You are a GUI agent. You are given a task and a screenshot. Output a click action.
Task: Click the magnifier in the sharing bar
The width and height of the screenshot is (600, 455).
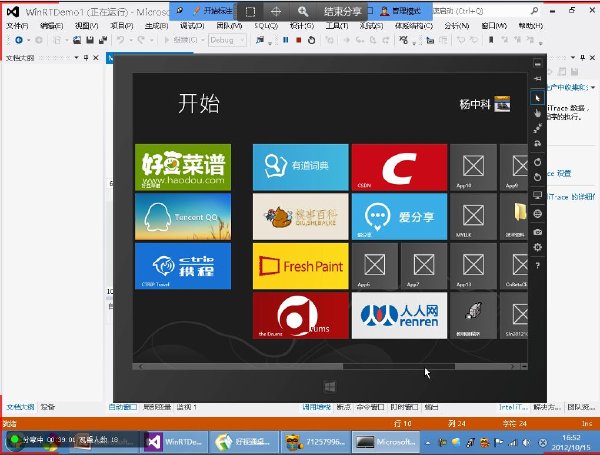(303, 11)
